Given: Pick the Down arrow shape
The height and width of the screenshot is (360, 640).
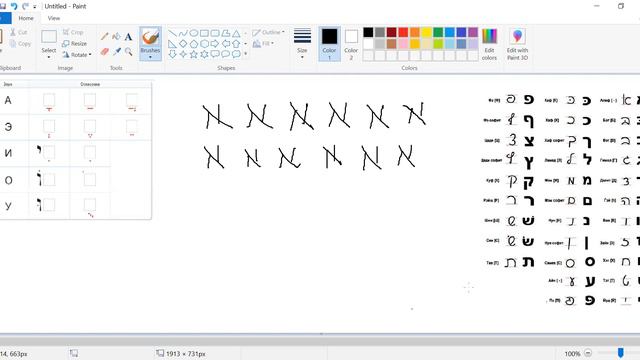Looking at the screenshot, I should coord(172,54).
